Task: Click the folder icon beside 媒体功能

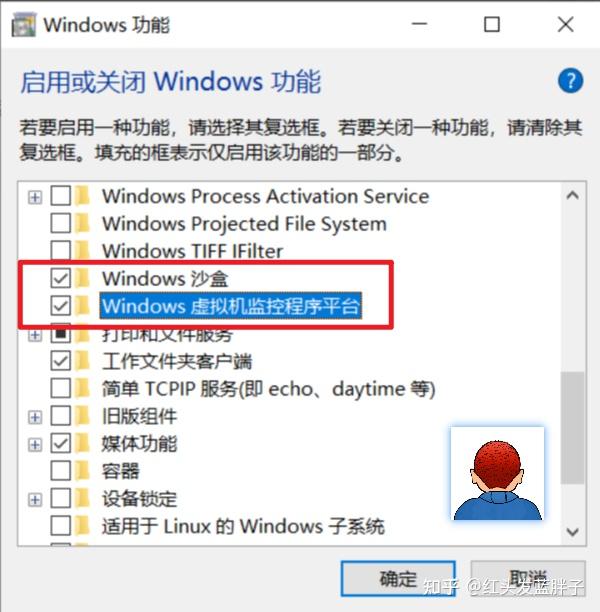Action: click(x=82, y=443)
